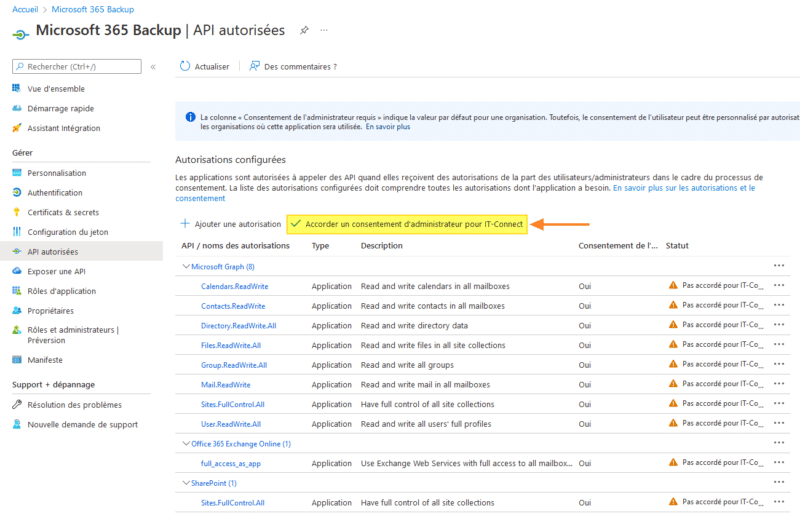Click the Nouvelle demande de support icon
This screenshot has height=519, width=800.
17,424
